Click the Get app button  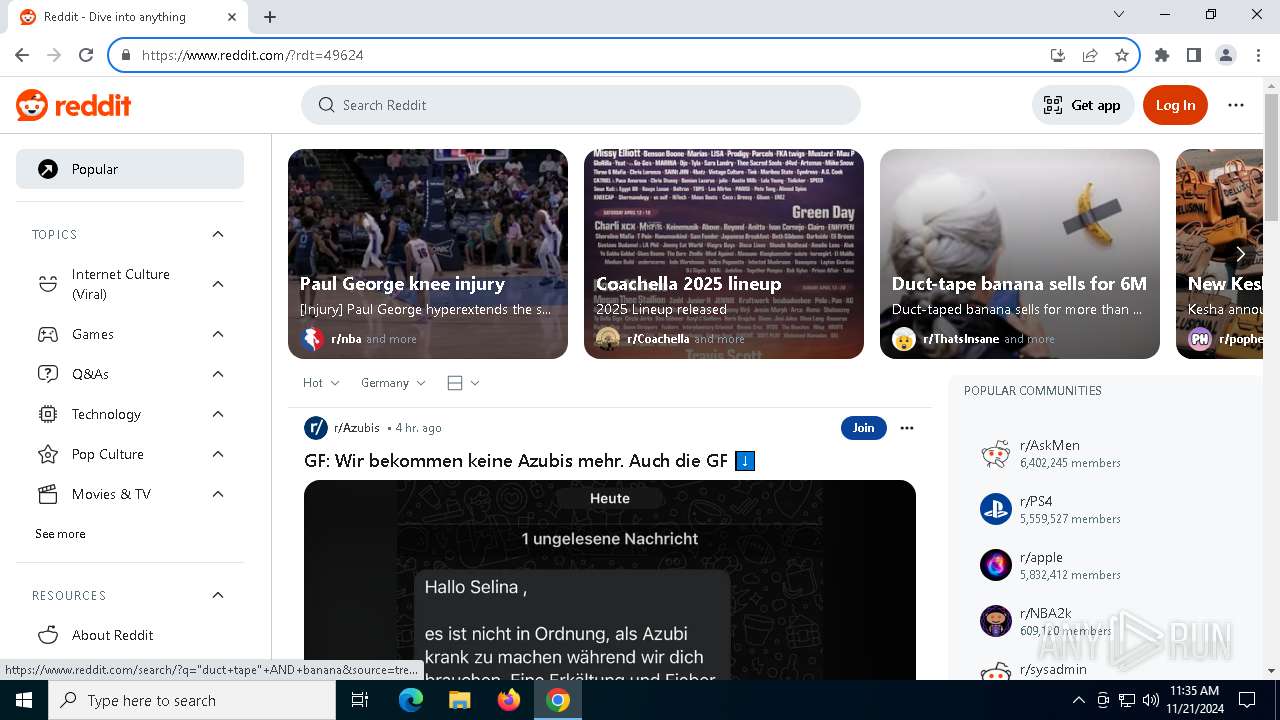click(1083, 105)
